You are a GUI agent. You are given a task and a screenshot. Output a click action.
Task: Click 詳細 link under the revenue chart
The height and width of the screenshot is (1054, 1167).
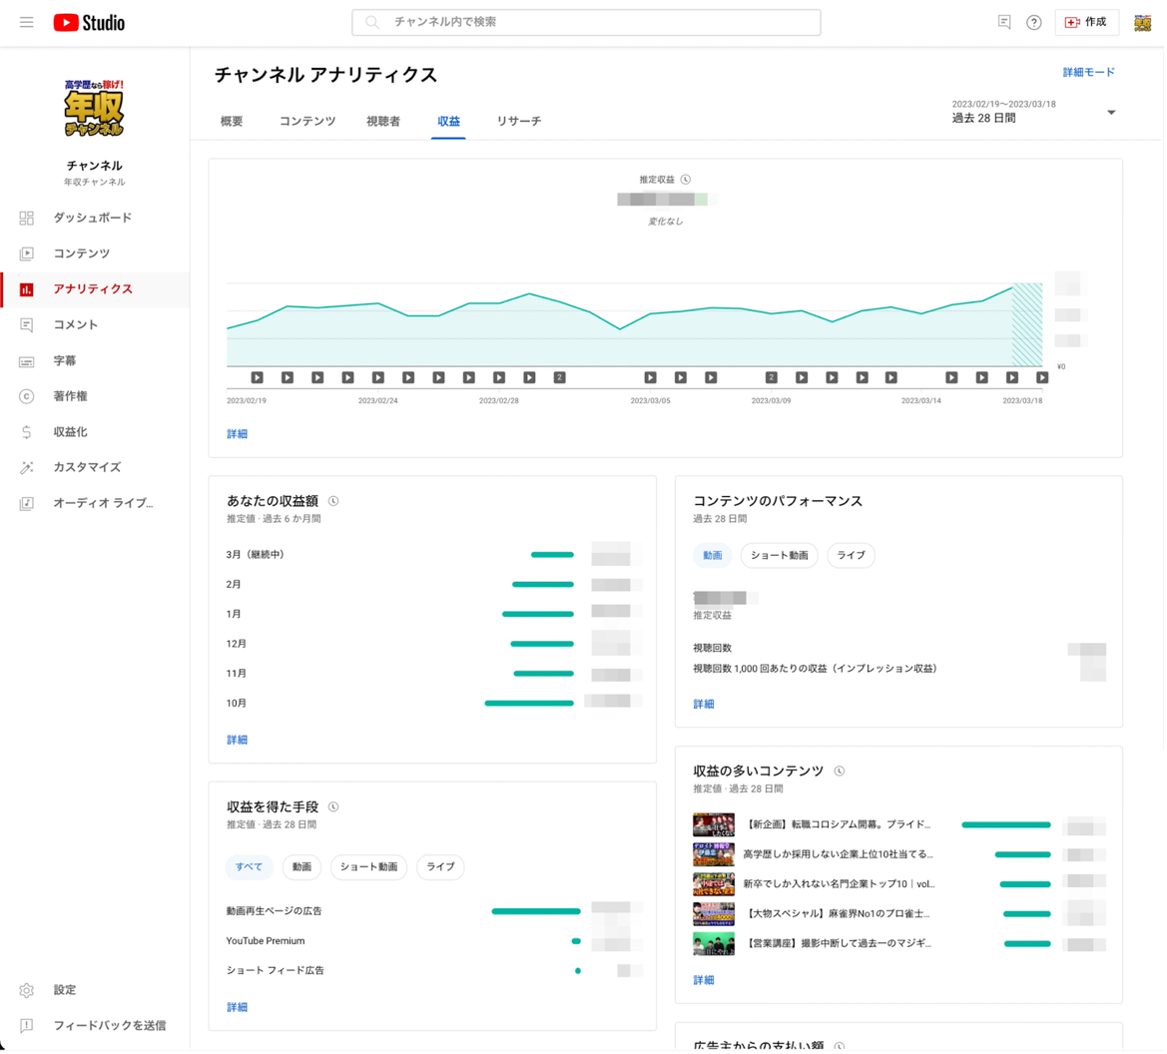pyautogui.click(x=237, y=434)
